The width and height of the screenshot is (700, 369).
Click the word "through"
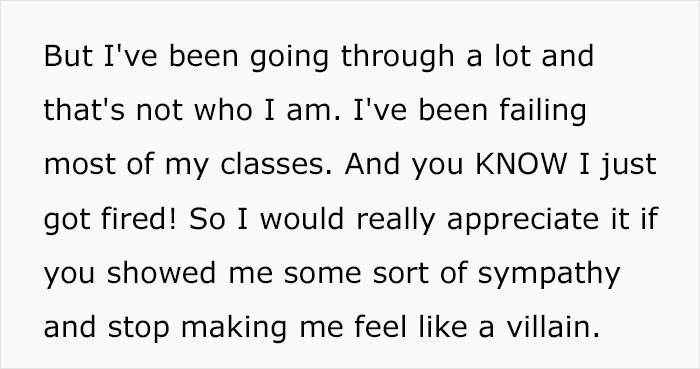(398, 58)
